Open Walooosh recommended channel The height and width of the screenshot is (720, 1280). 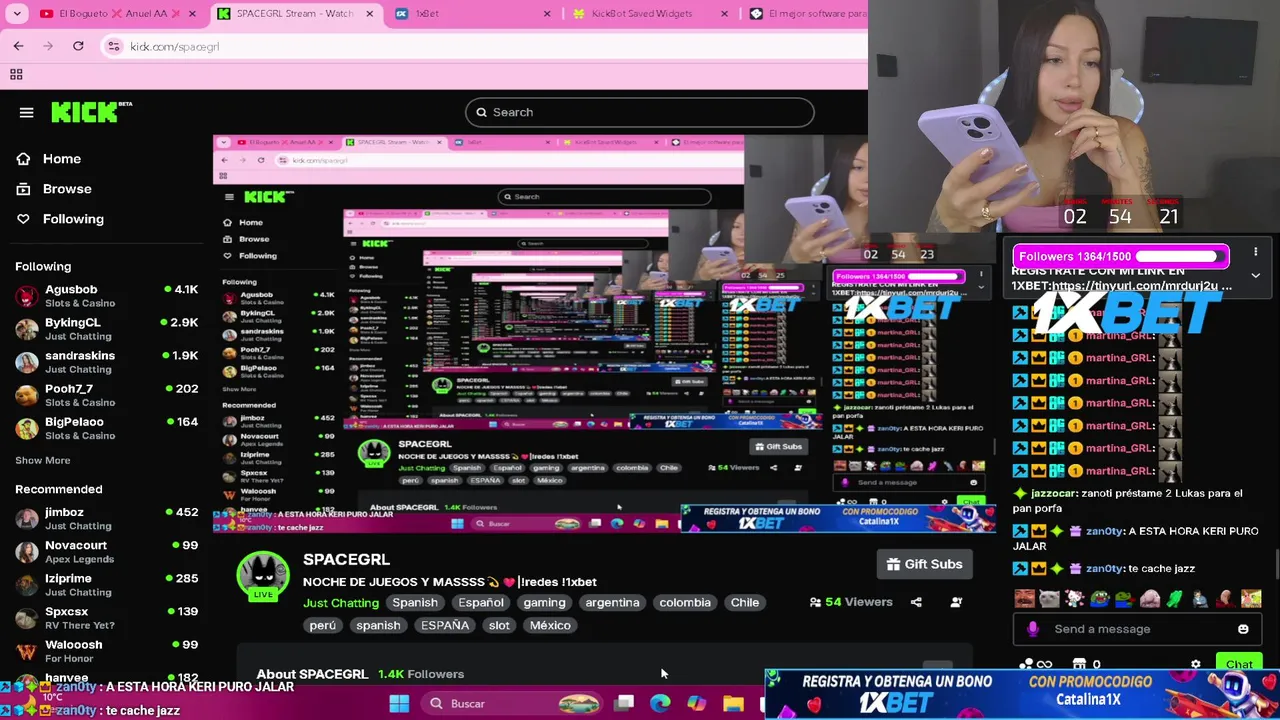(x=107, y=650)
